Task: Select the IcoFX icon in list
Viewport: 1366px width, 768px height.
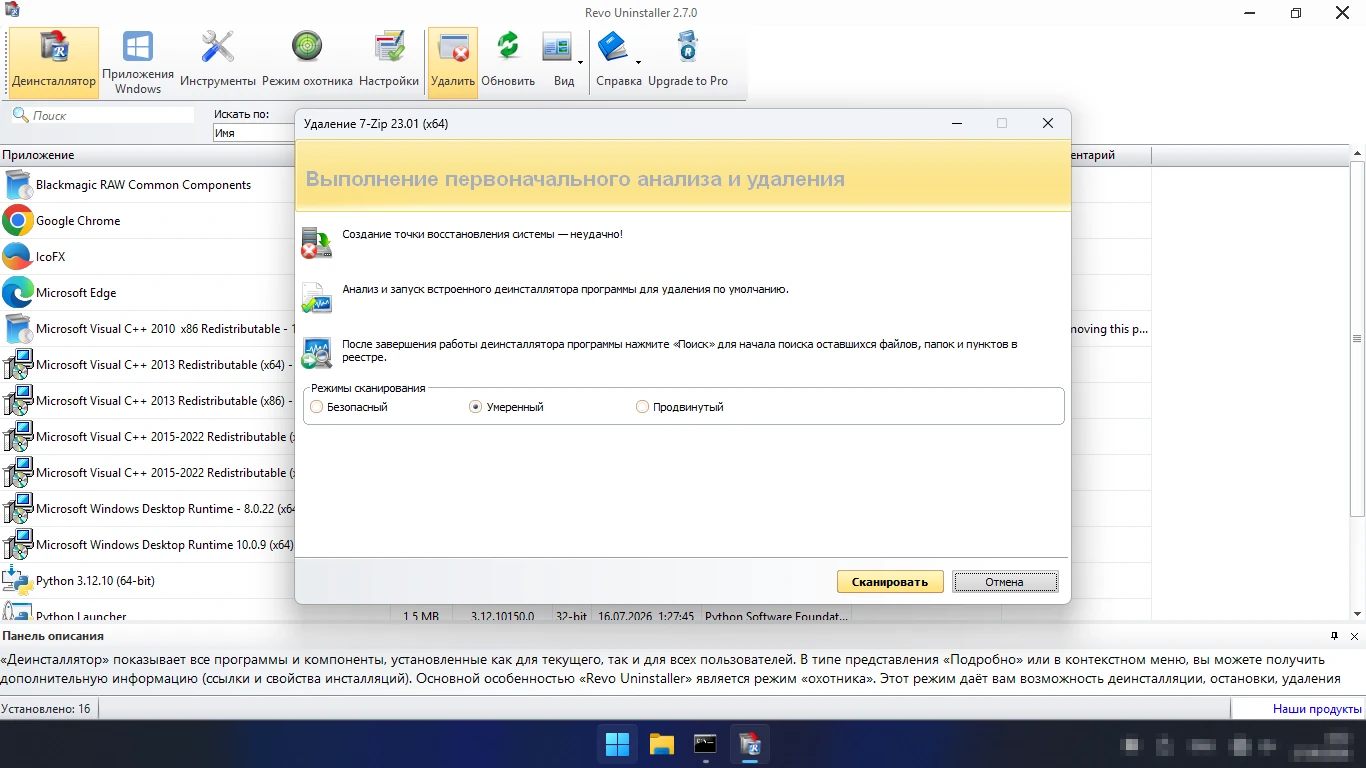Action: pos(18,257)
